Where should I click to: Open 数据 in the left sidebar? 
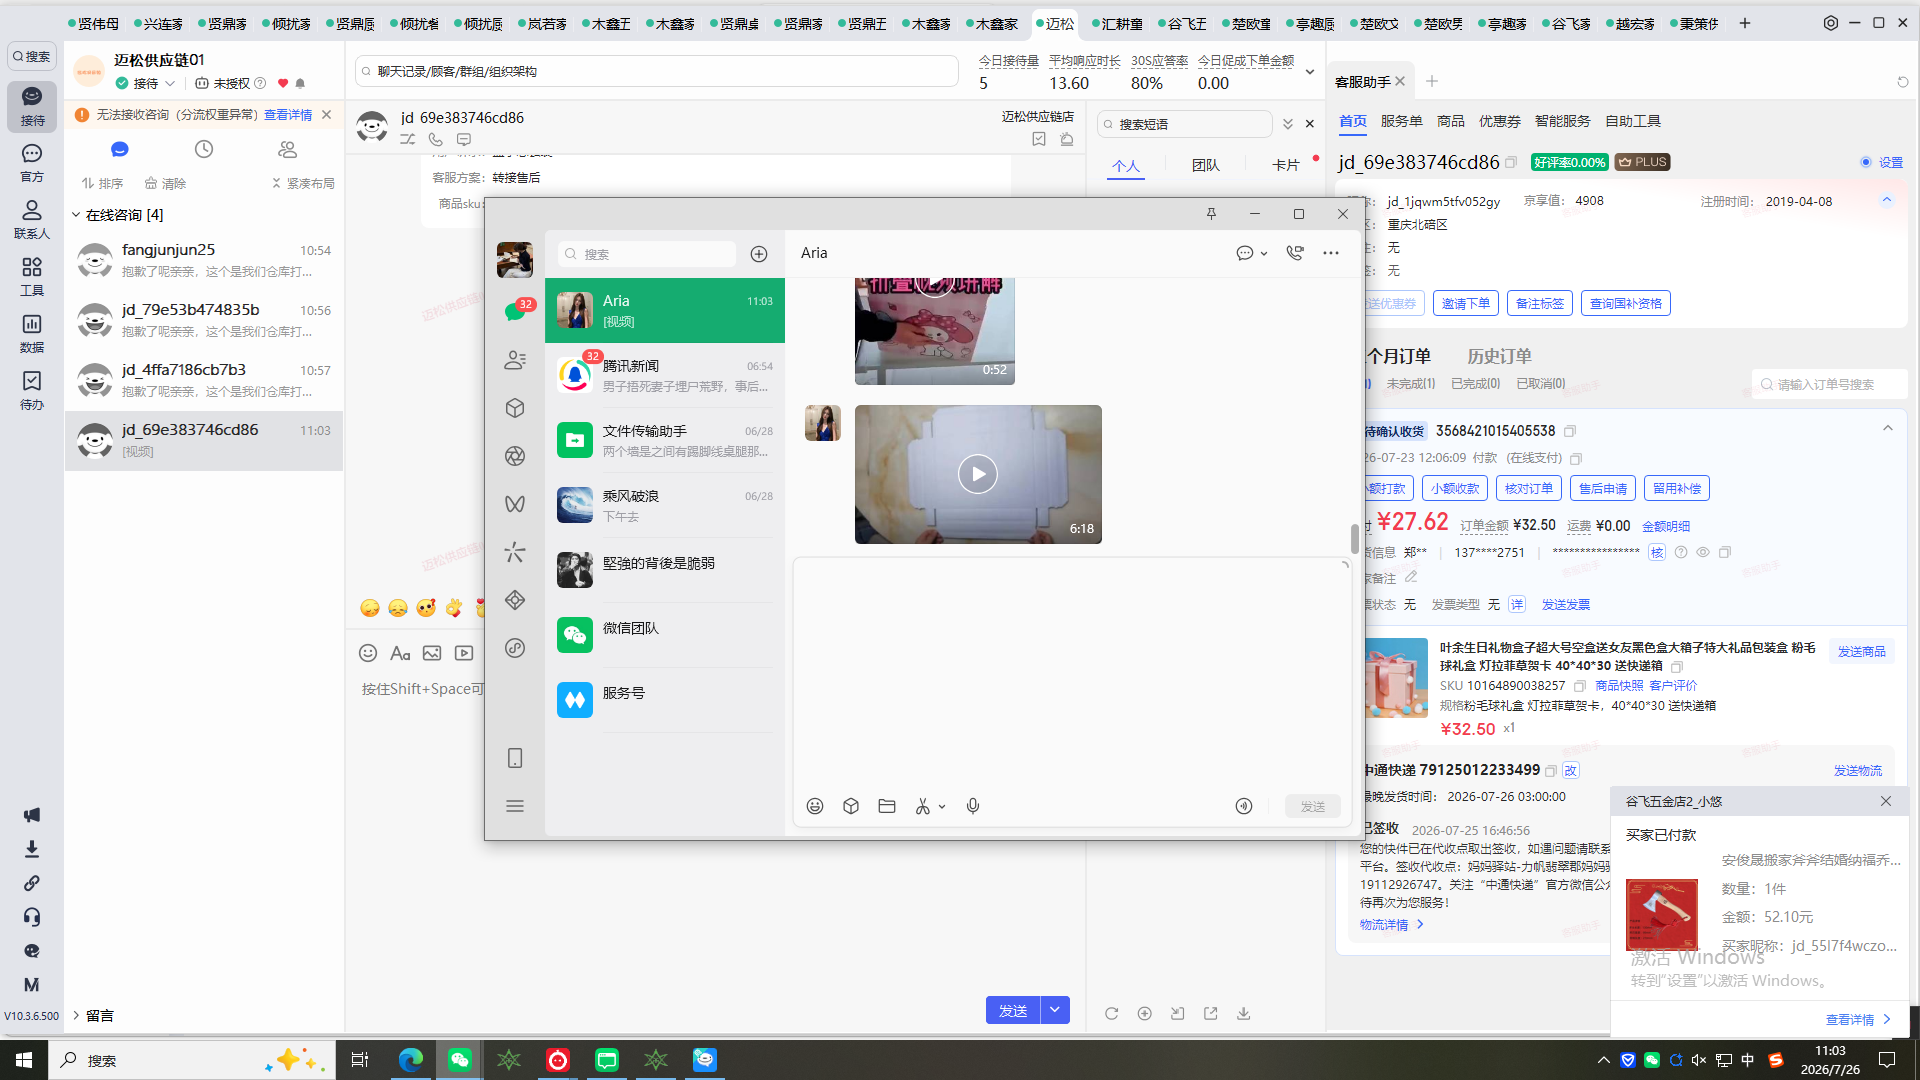coord(32,333)
